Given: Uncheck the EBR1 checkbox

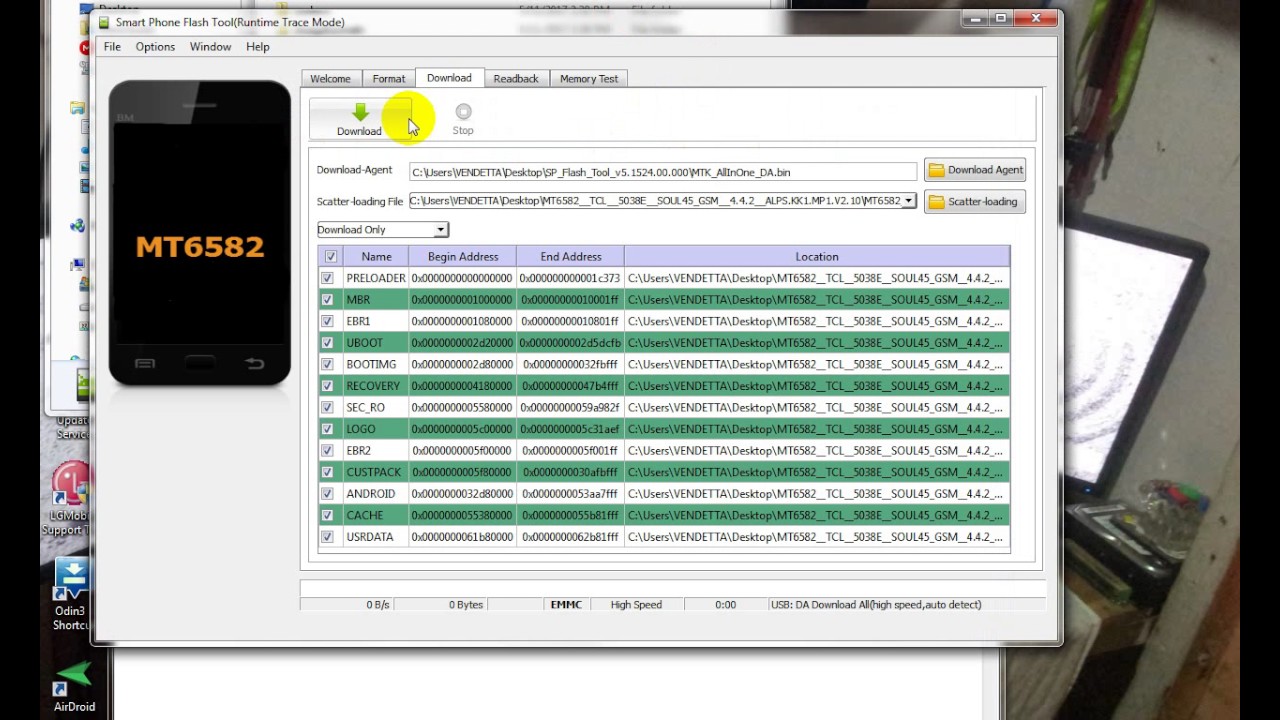Looking at the screenshot, I should [327, 321].
